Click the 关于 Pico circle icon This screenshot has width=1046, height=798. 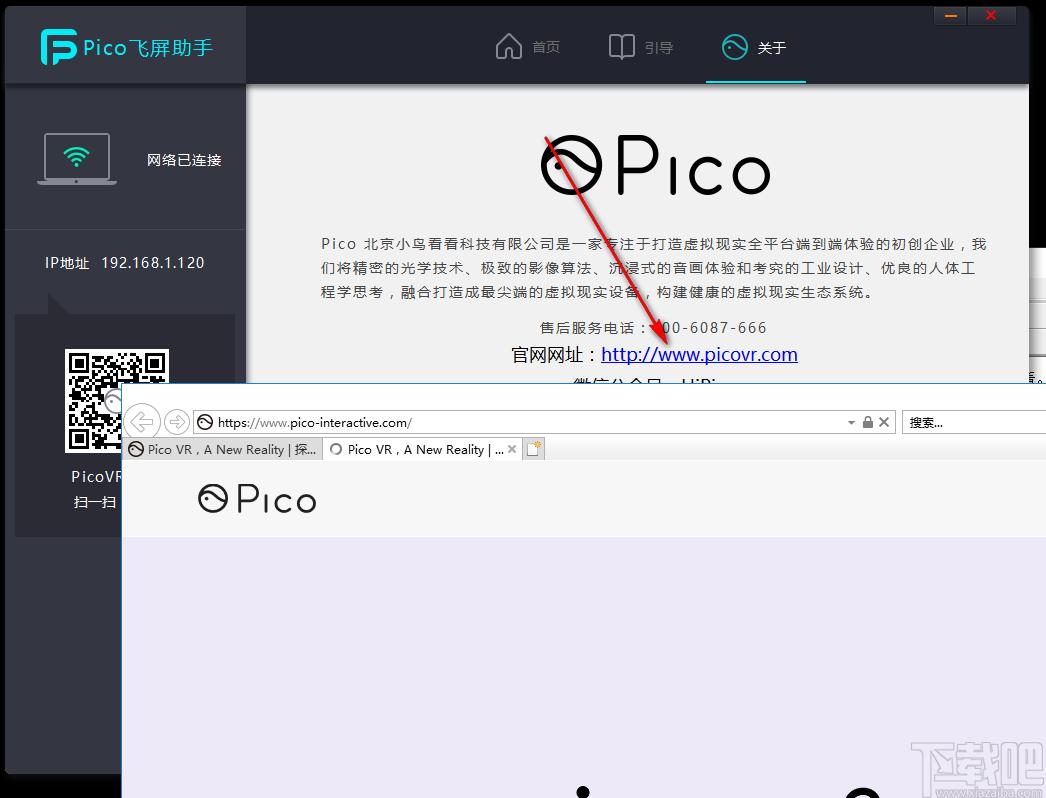tap(735, 46)
